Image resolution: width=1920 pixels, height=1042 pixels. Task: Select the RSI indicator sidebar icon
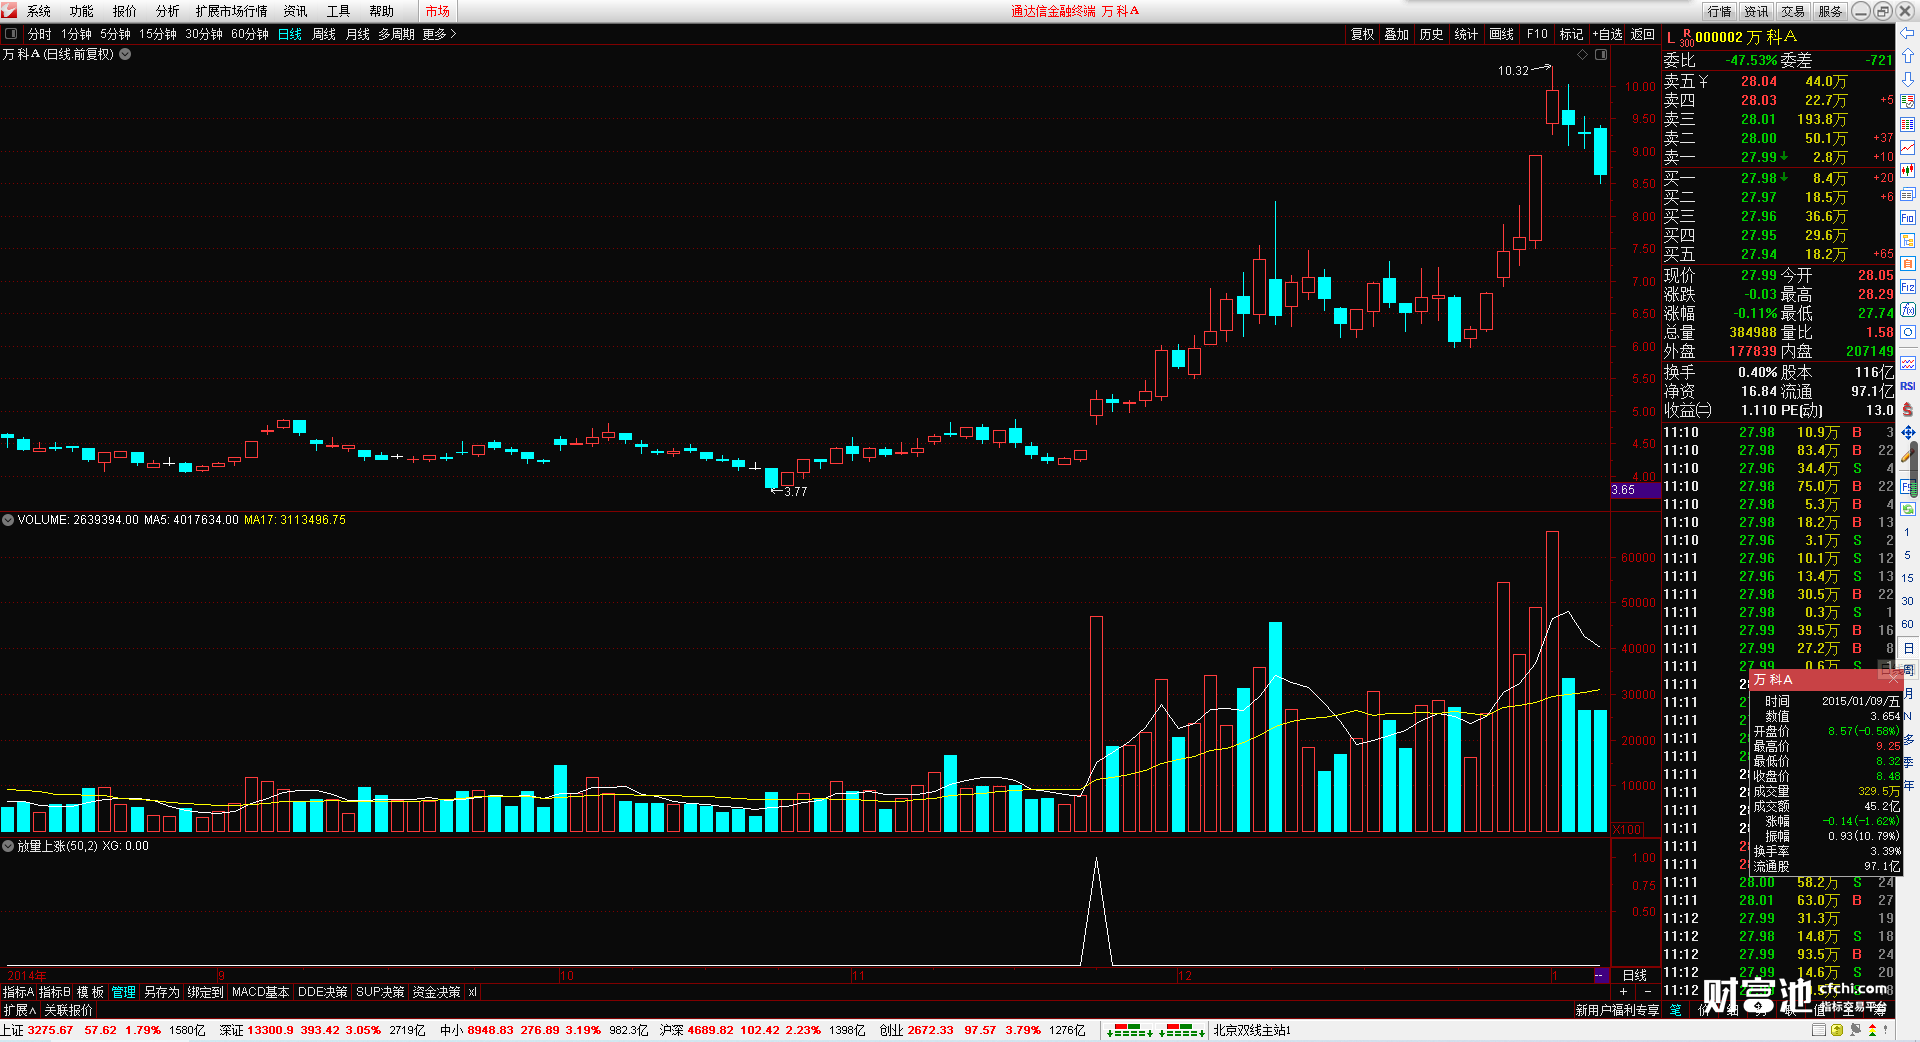(x=1908, y=386)
